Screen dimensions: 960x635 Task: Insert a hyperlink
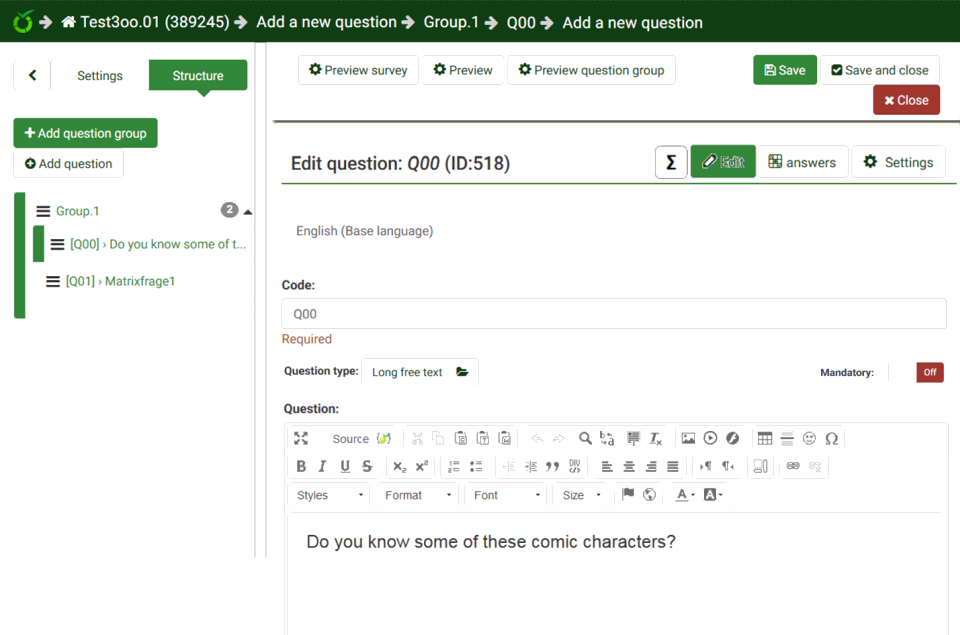[793, 467]
